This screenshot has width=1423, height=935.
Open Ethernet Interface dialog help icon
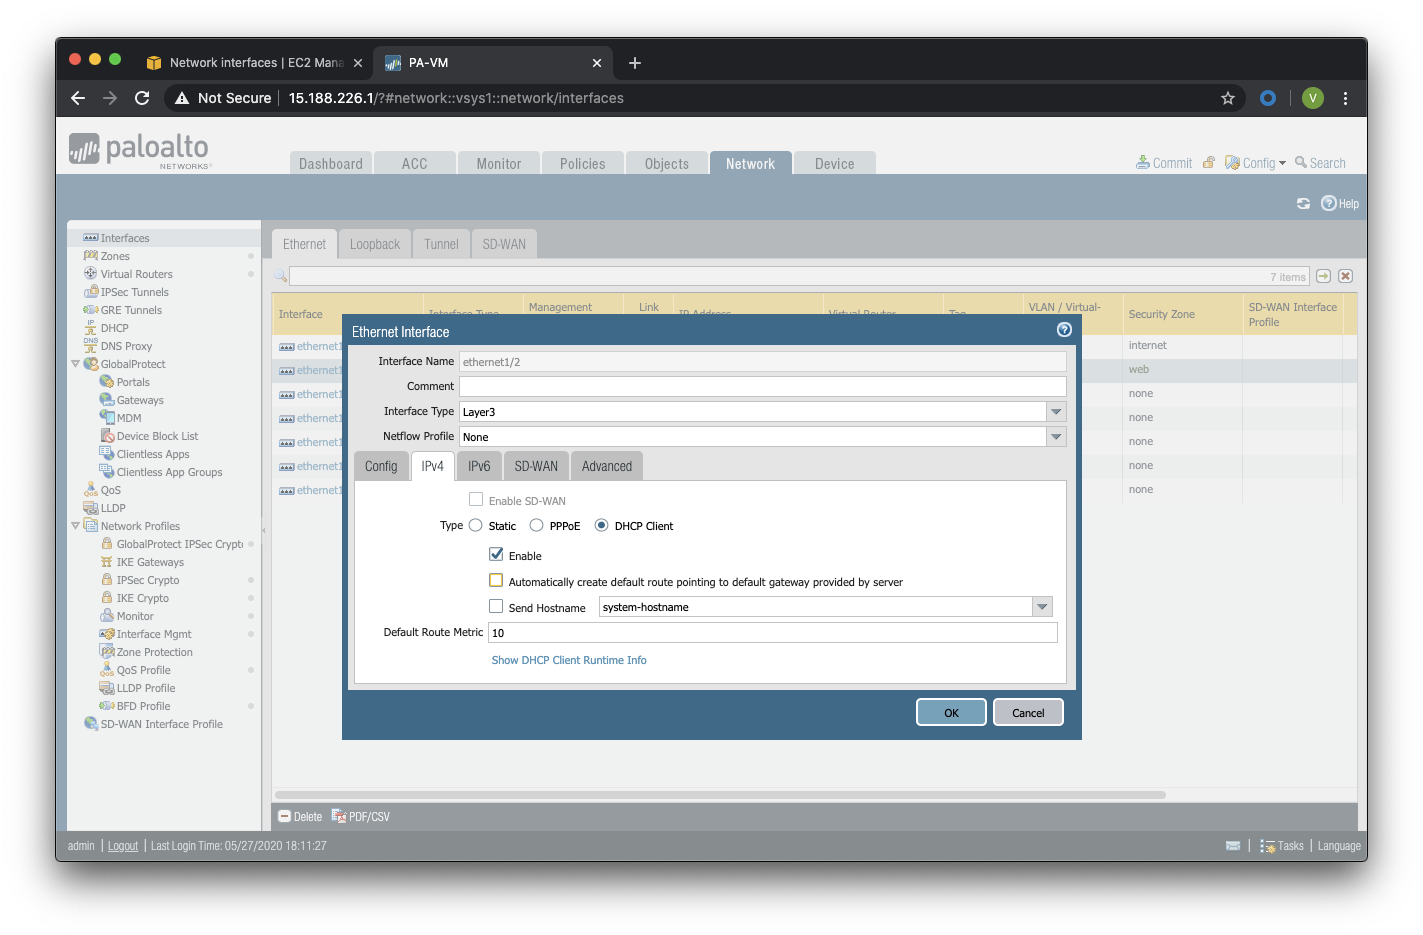pos(1064,330)
